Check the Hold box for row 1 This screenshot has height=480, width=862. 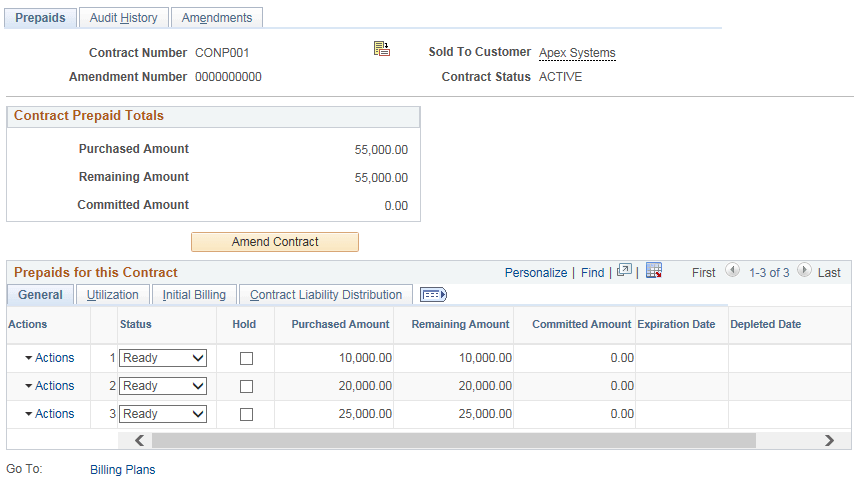pyautogui.click(x=246, y=358)
